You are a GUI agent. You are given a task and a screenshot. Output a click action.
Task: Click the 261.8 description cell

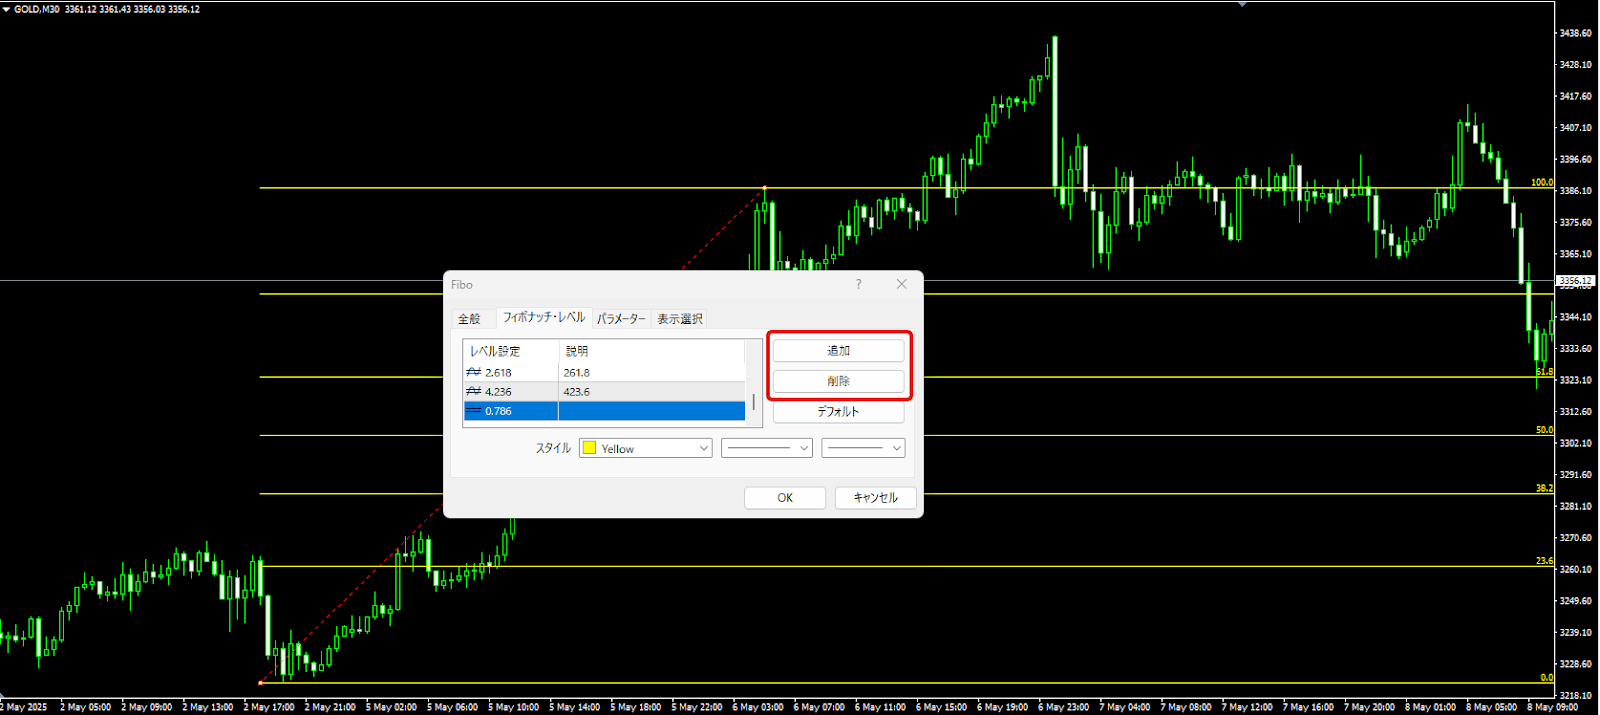[x=652, y=372]
